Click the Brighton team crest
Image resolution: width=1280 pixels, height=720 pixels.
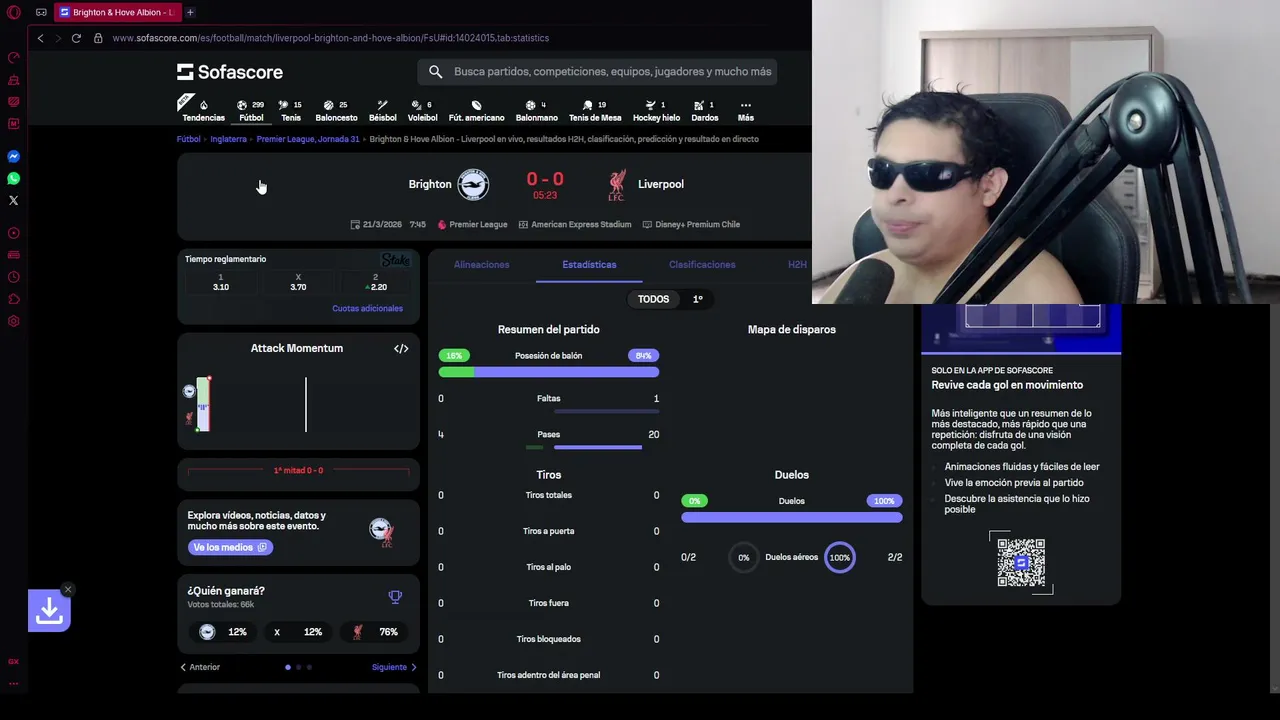click(x=473, y=184)
